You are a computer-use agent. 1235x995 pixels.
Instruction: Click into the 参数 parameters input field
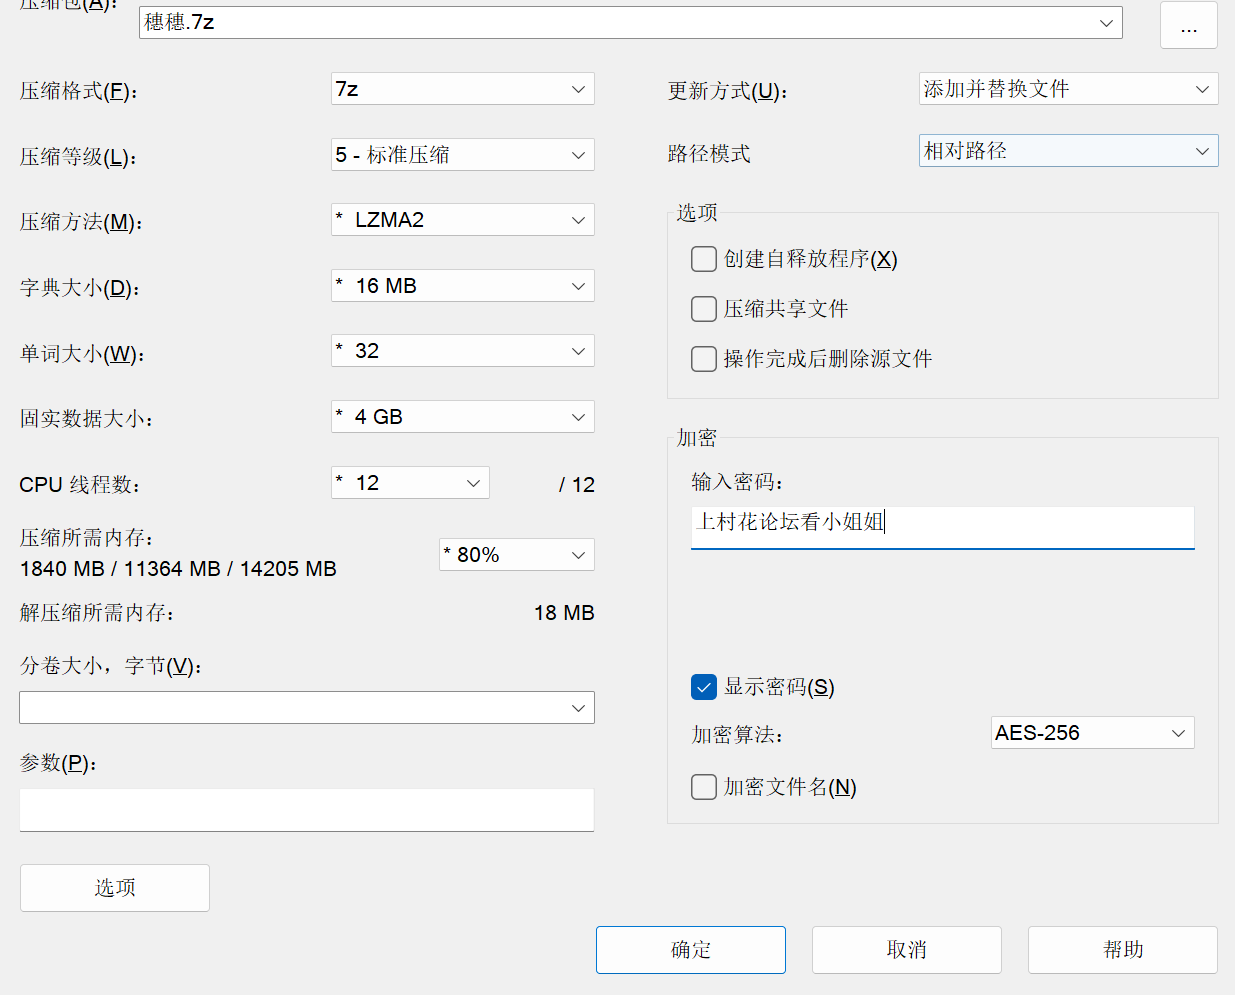coord(306,810)
